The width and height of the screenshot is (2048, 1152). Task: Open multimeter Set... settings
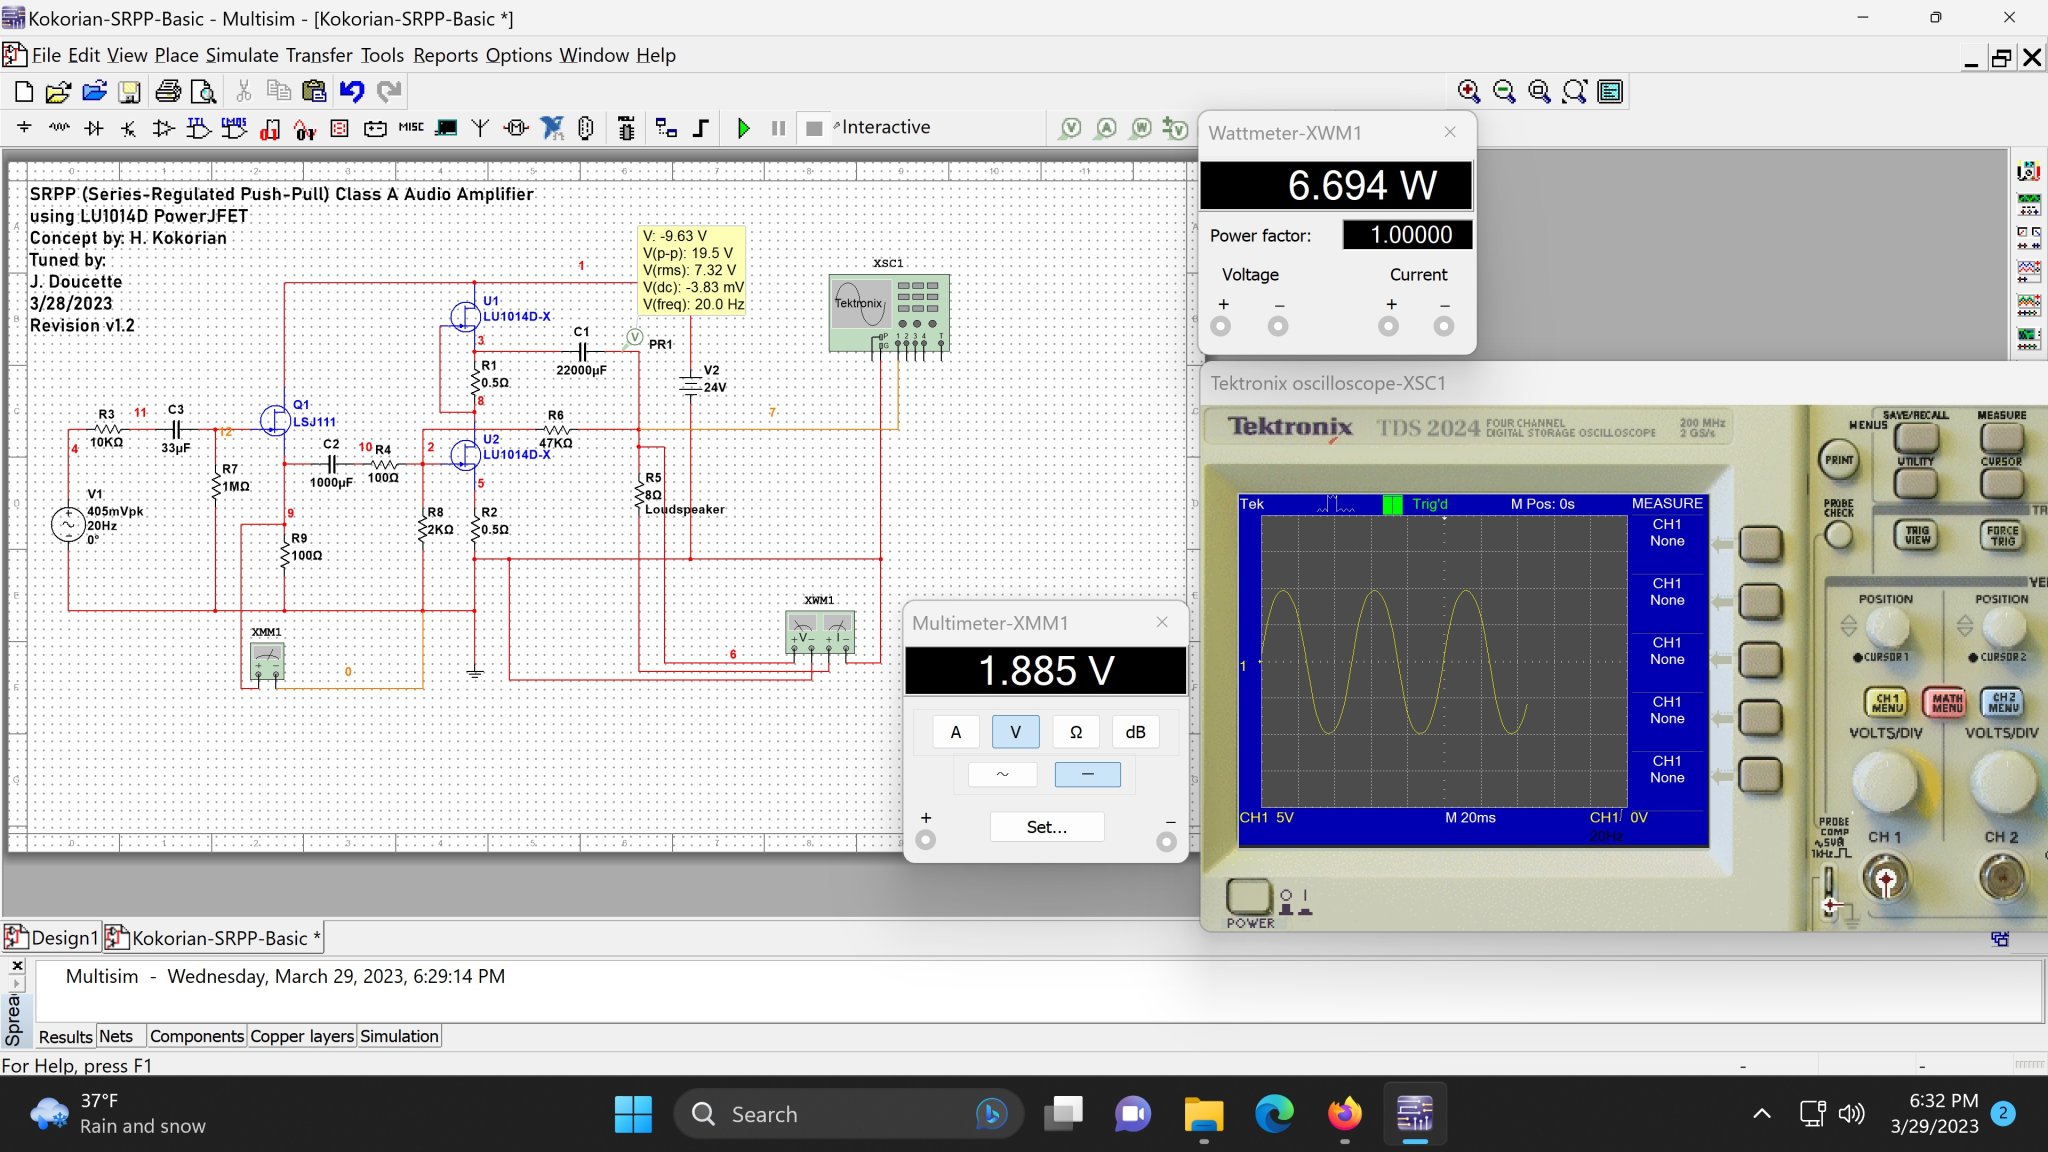point(1047,827)
